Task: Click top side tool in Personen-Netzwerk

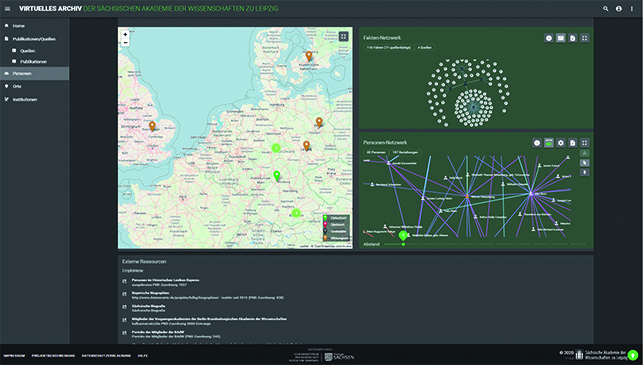Action: pyautogui.click(x=585, y=153)
